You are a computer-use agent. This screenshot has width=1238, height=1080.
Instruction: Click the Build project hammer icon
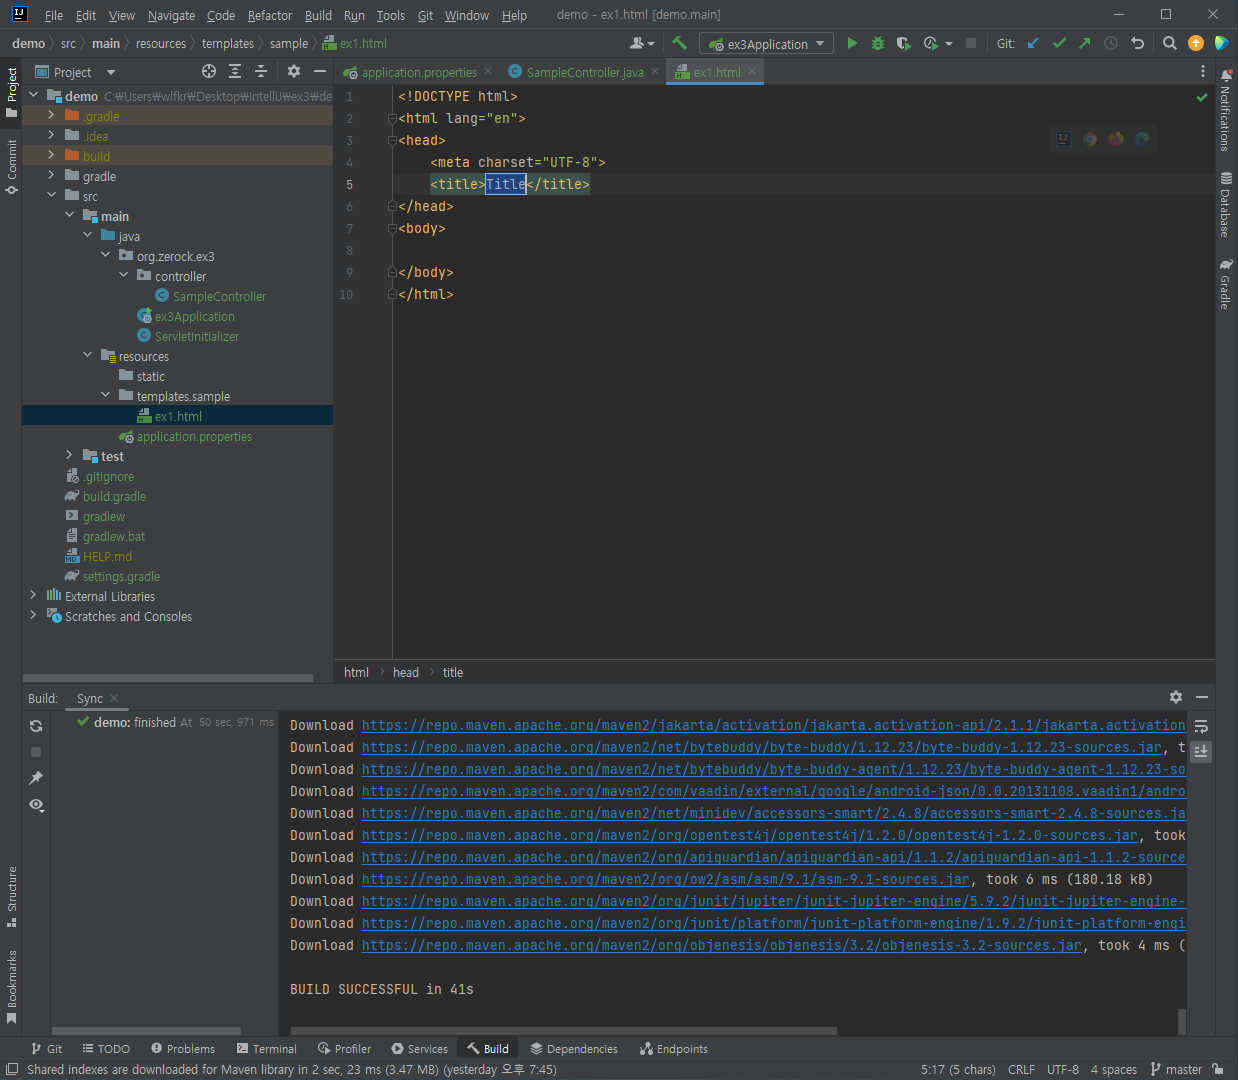[680, 43]
